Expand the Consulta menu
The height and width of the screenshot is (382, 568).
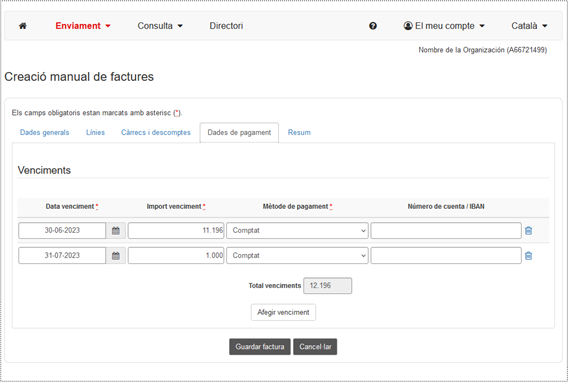[x=160, y=26]
